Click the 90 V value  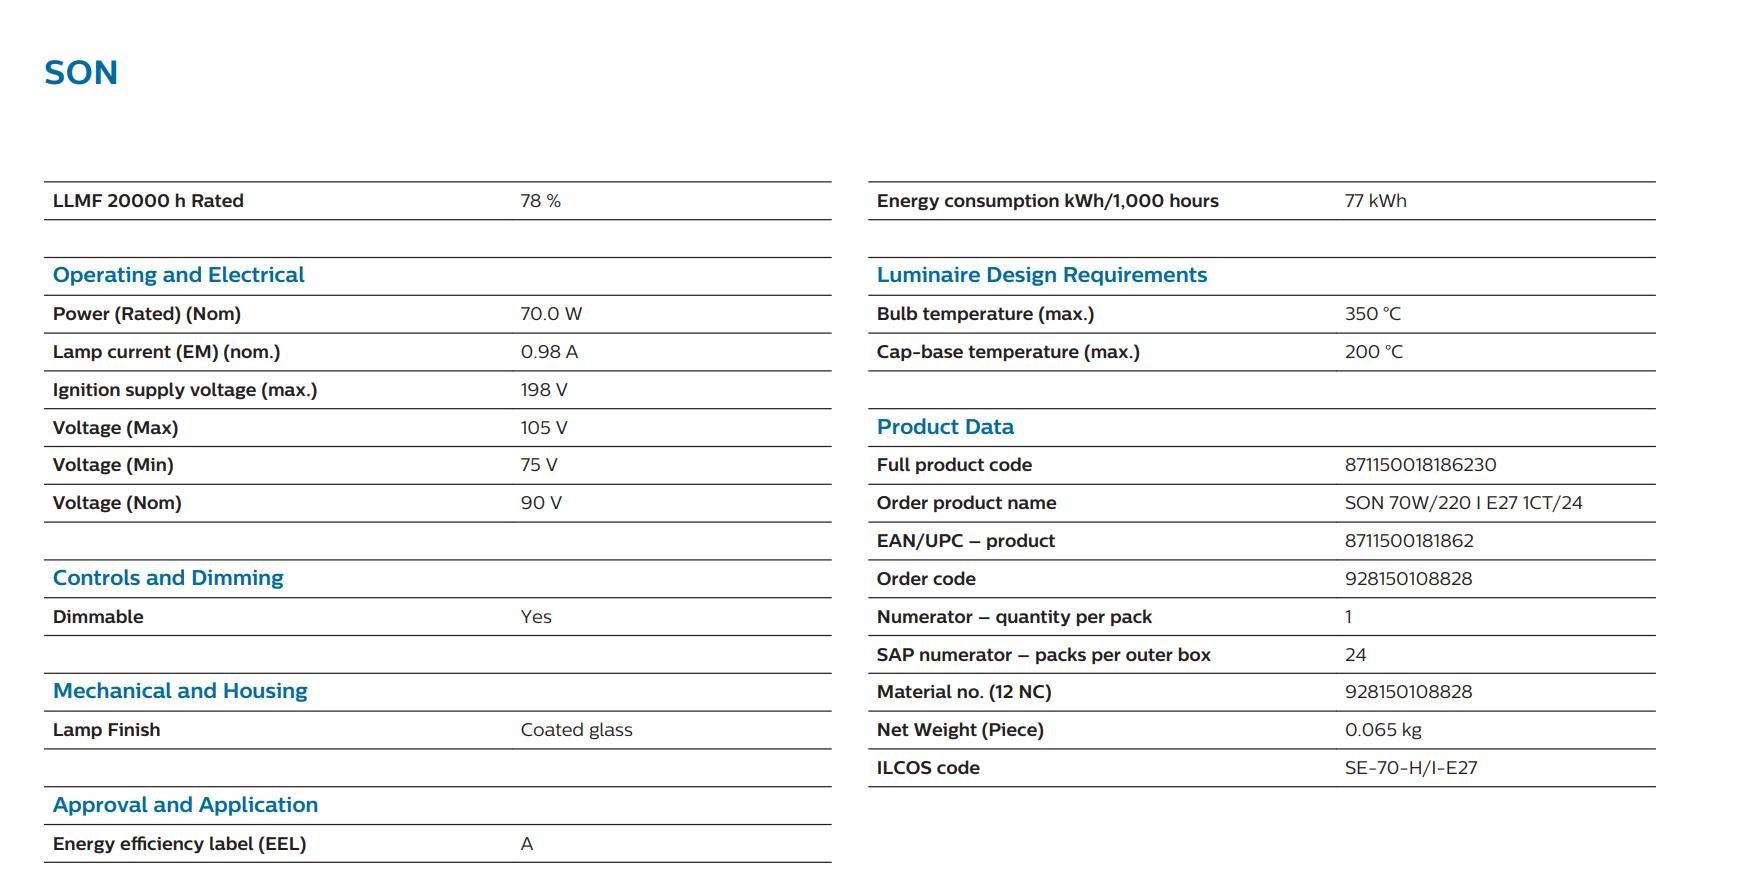point(541,503)
